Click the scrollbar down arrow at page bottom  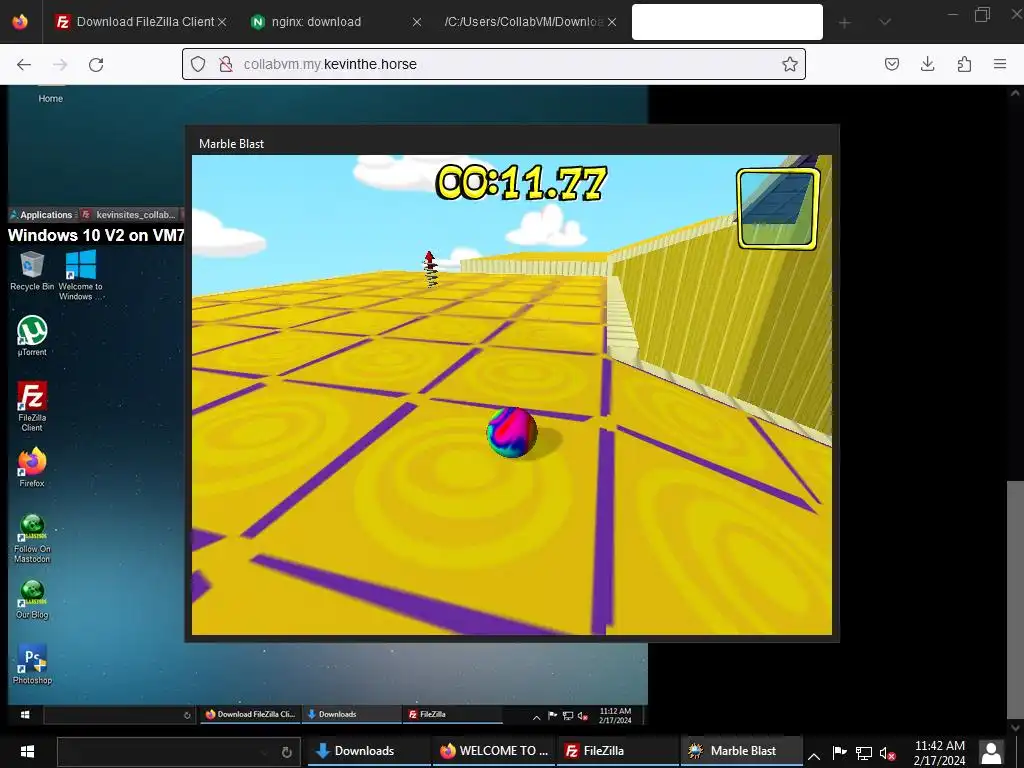coord(1015,726)
